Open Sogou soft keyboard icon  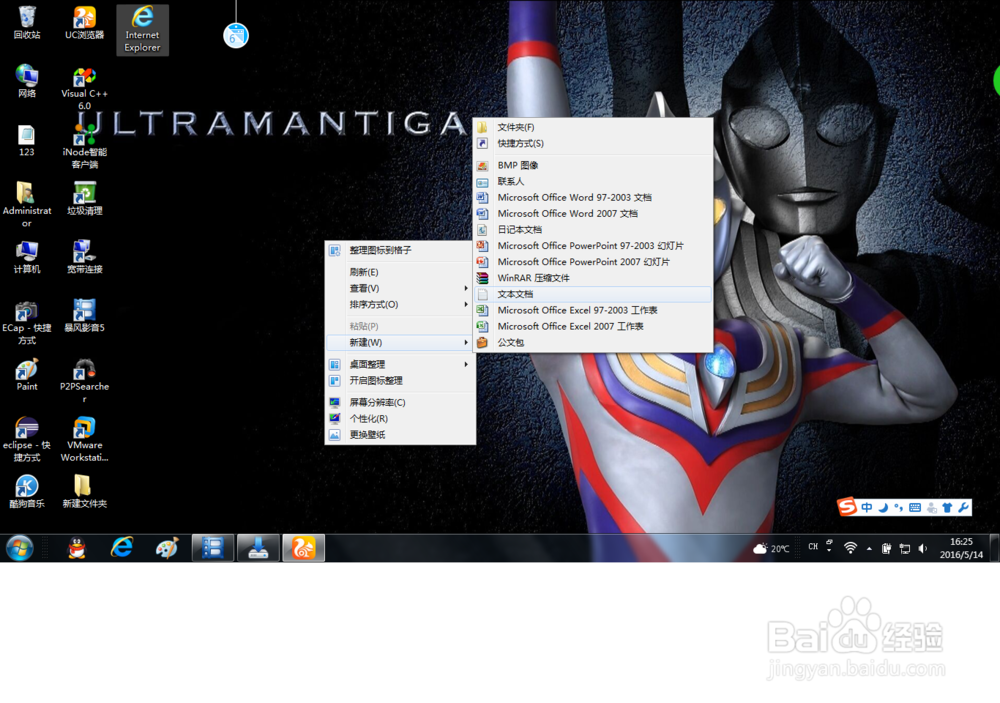[915, 508]
